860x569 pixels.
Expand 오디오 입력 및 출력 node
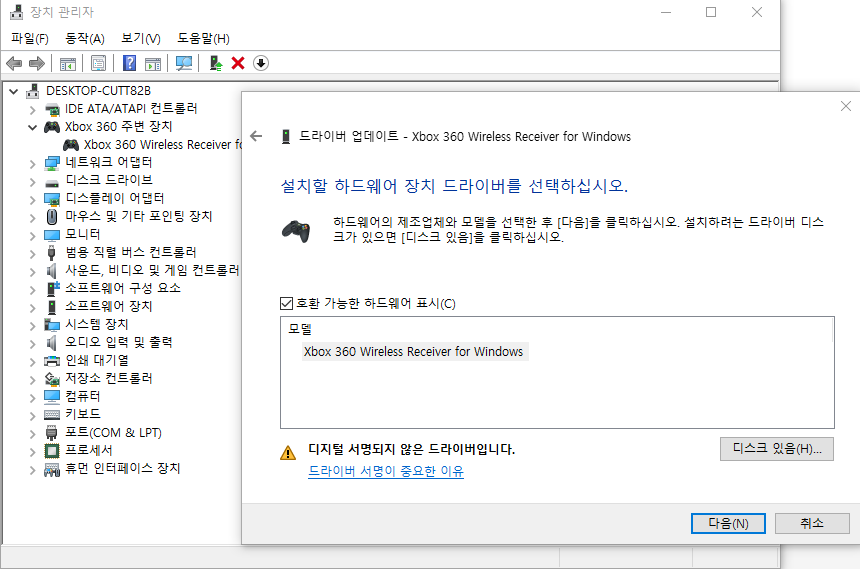pos(32,344)
